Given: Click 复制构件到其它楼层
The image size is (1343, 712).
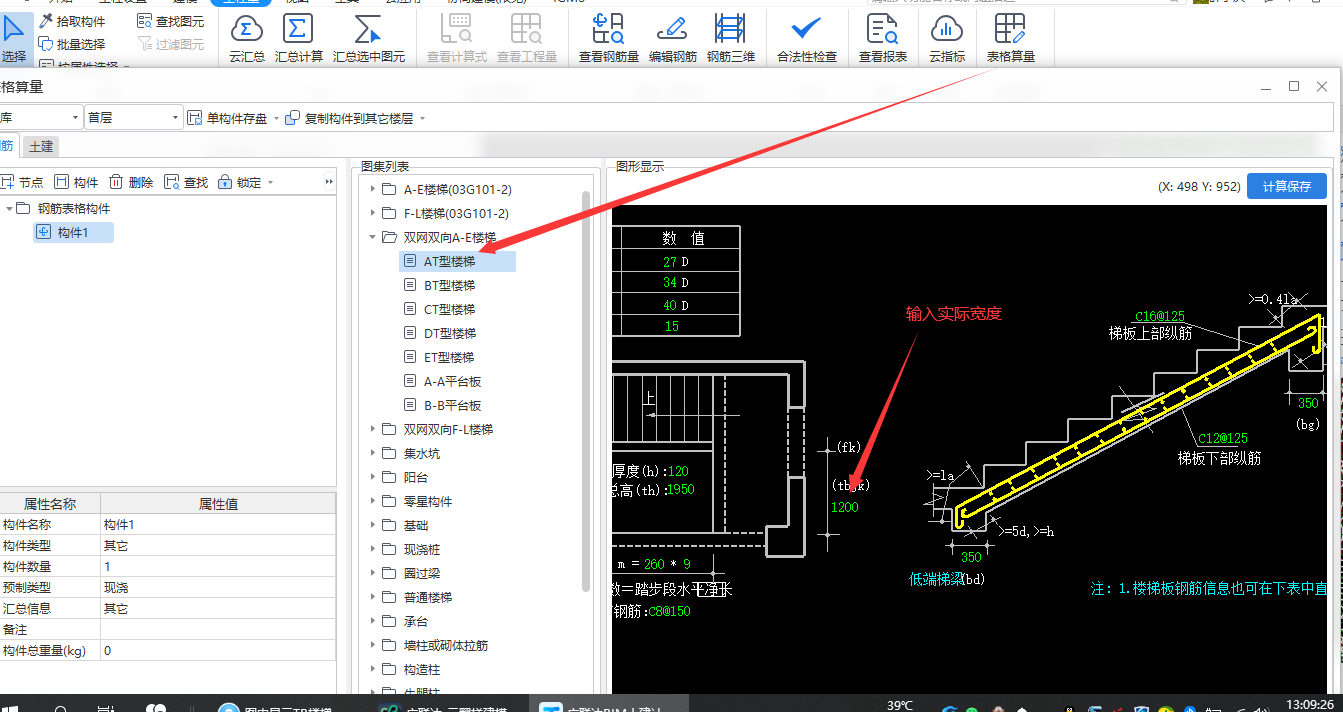Looking at the screenshot, I should pyautogui.click(x=350, y=118).
